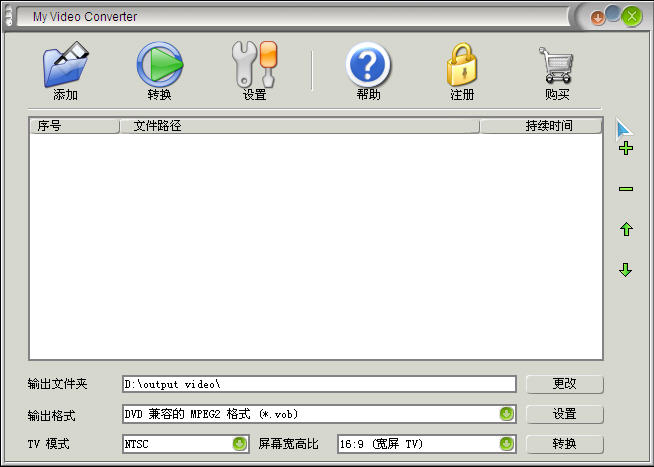
Task: Expand the 输出格式 dropdown arrow
Action: [507, 414]
